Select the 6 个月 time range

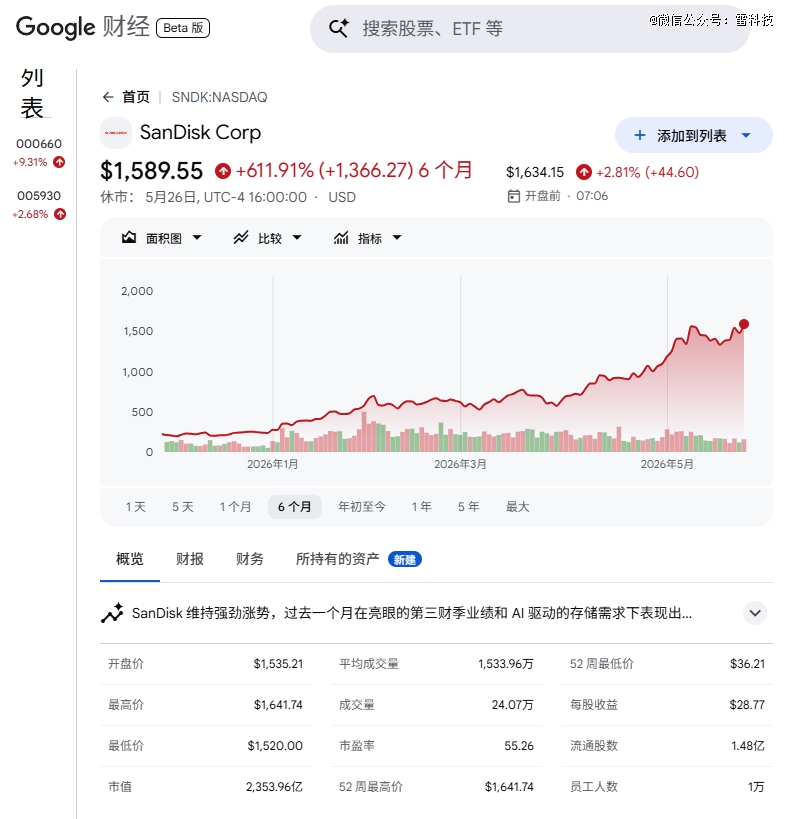coord(295,507)
